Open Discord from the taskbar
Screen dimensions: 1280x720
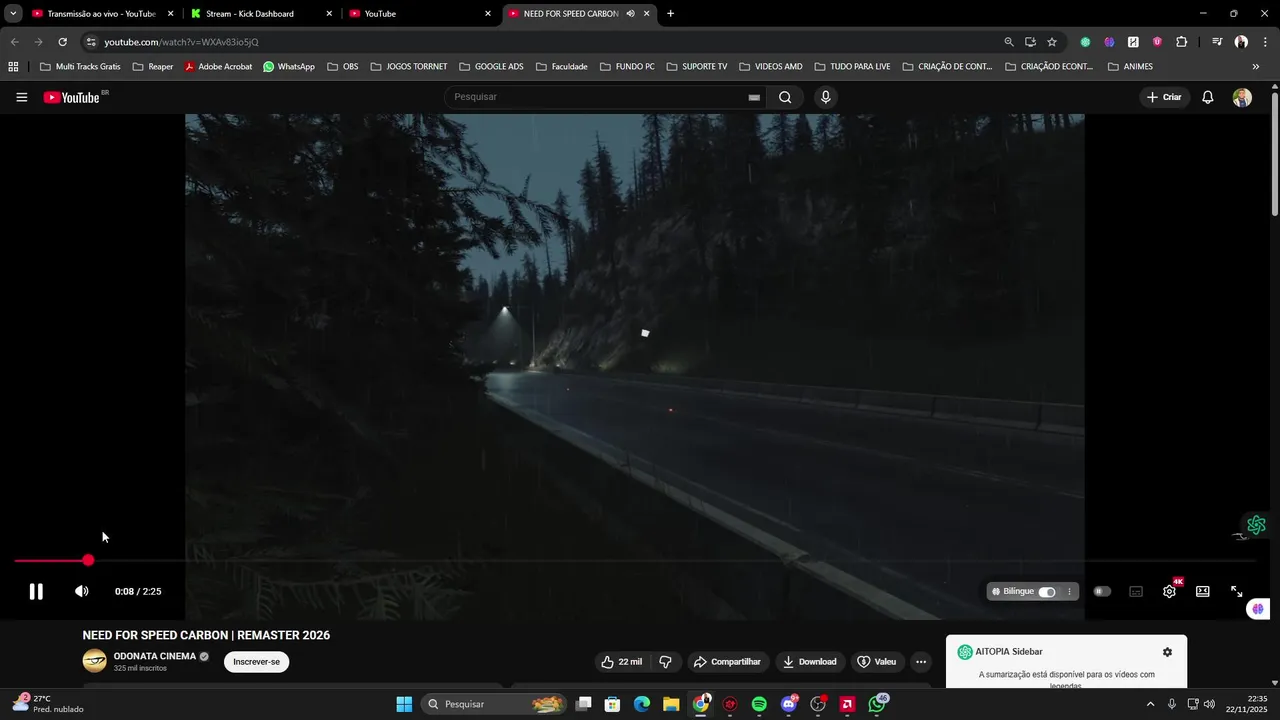click(x=789, y=704)
